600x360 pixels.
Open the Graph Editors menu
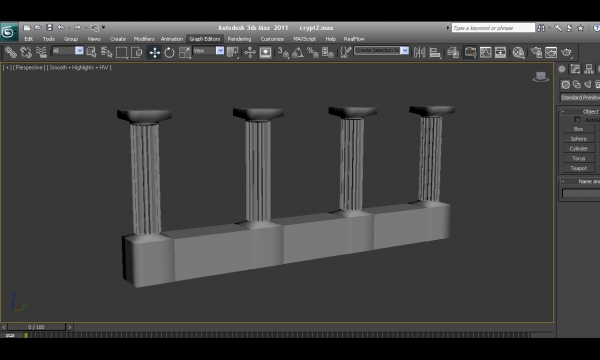[205, 39]
